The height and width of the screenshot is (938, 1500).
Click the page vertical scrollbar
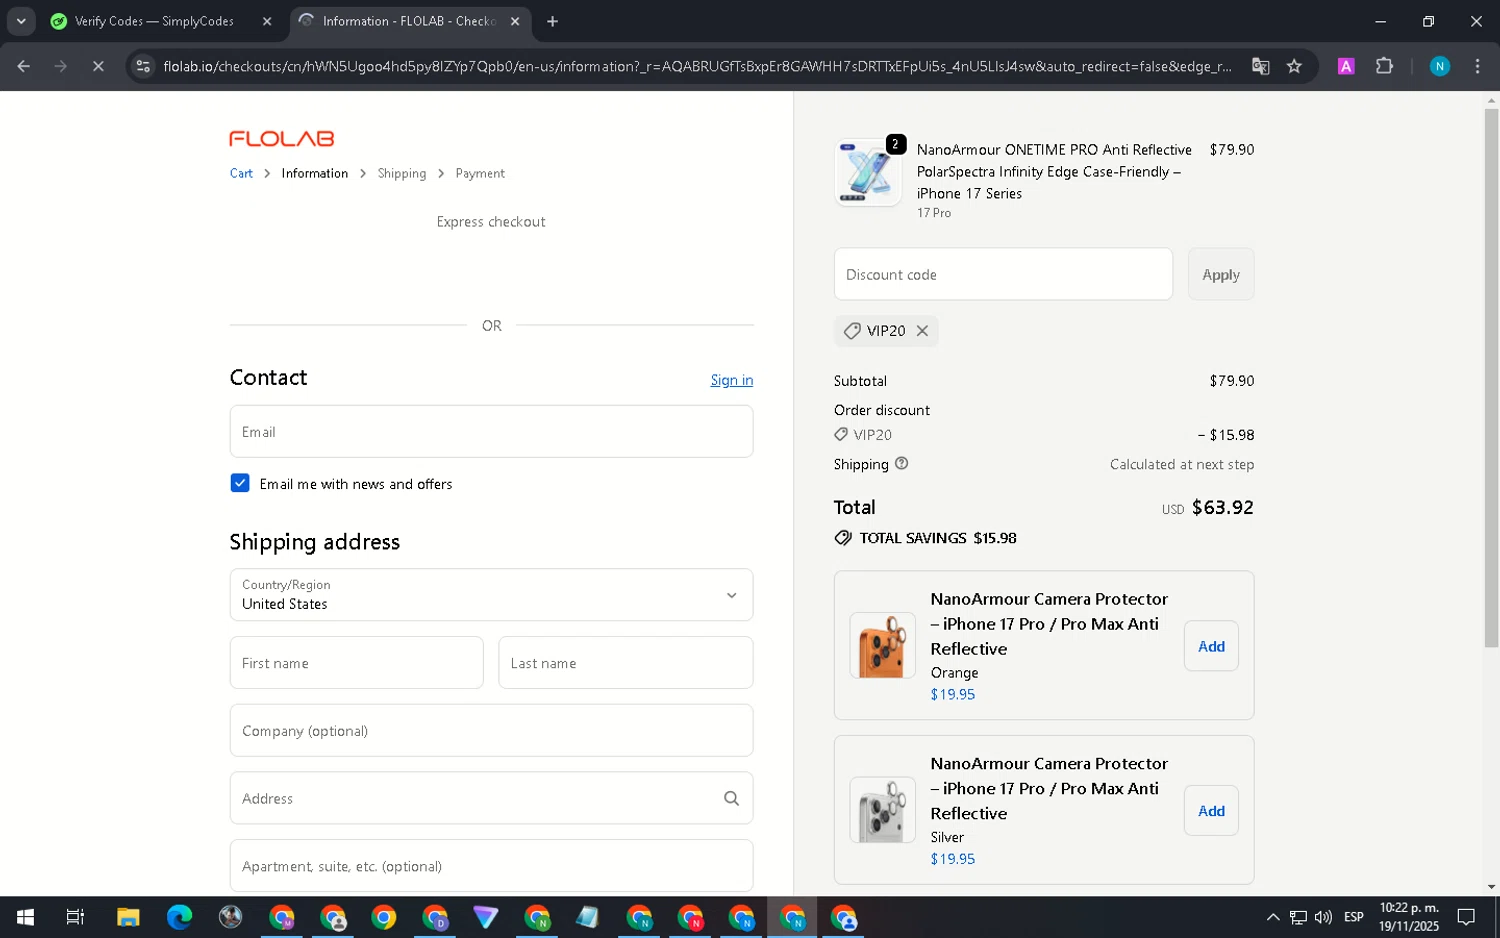coord(1491,377)
